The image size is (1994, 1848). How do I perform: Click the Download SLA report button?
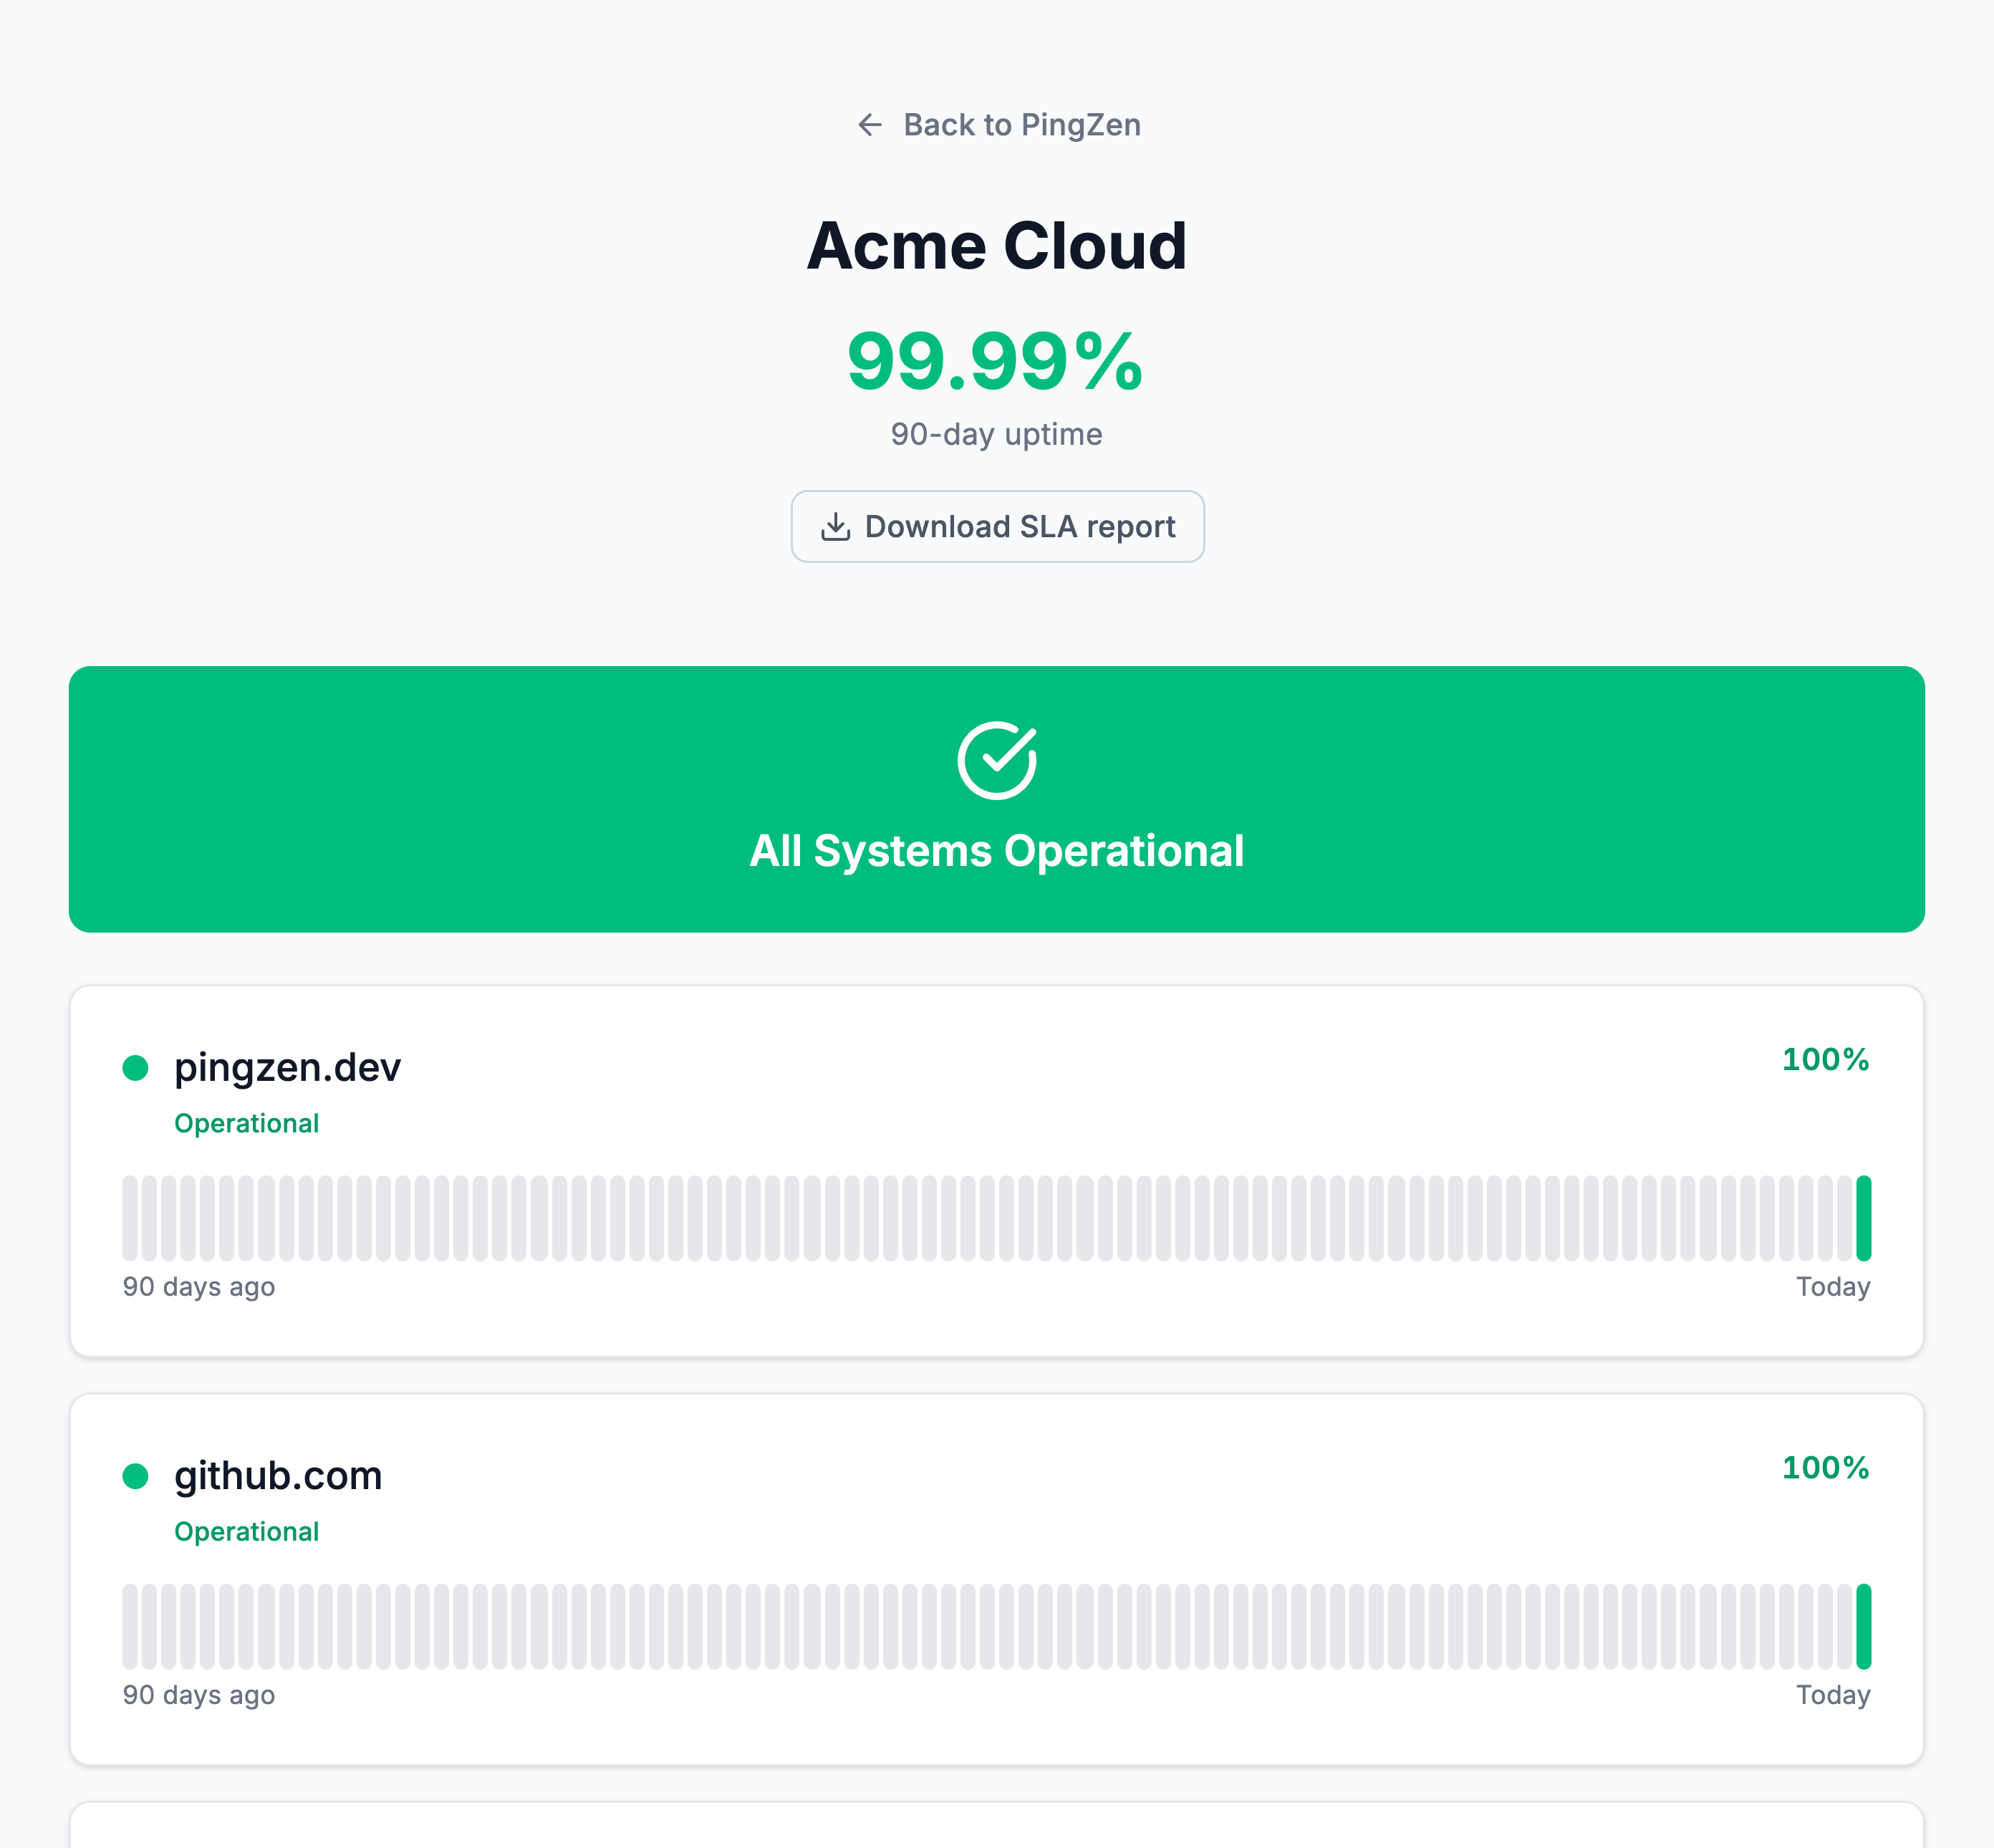pyautogui.click(x=997, y=526)
